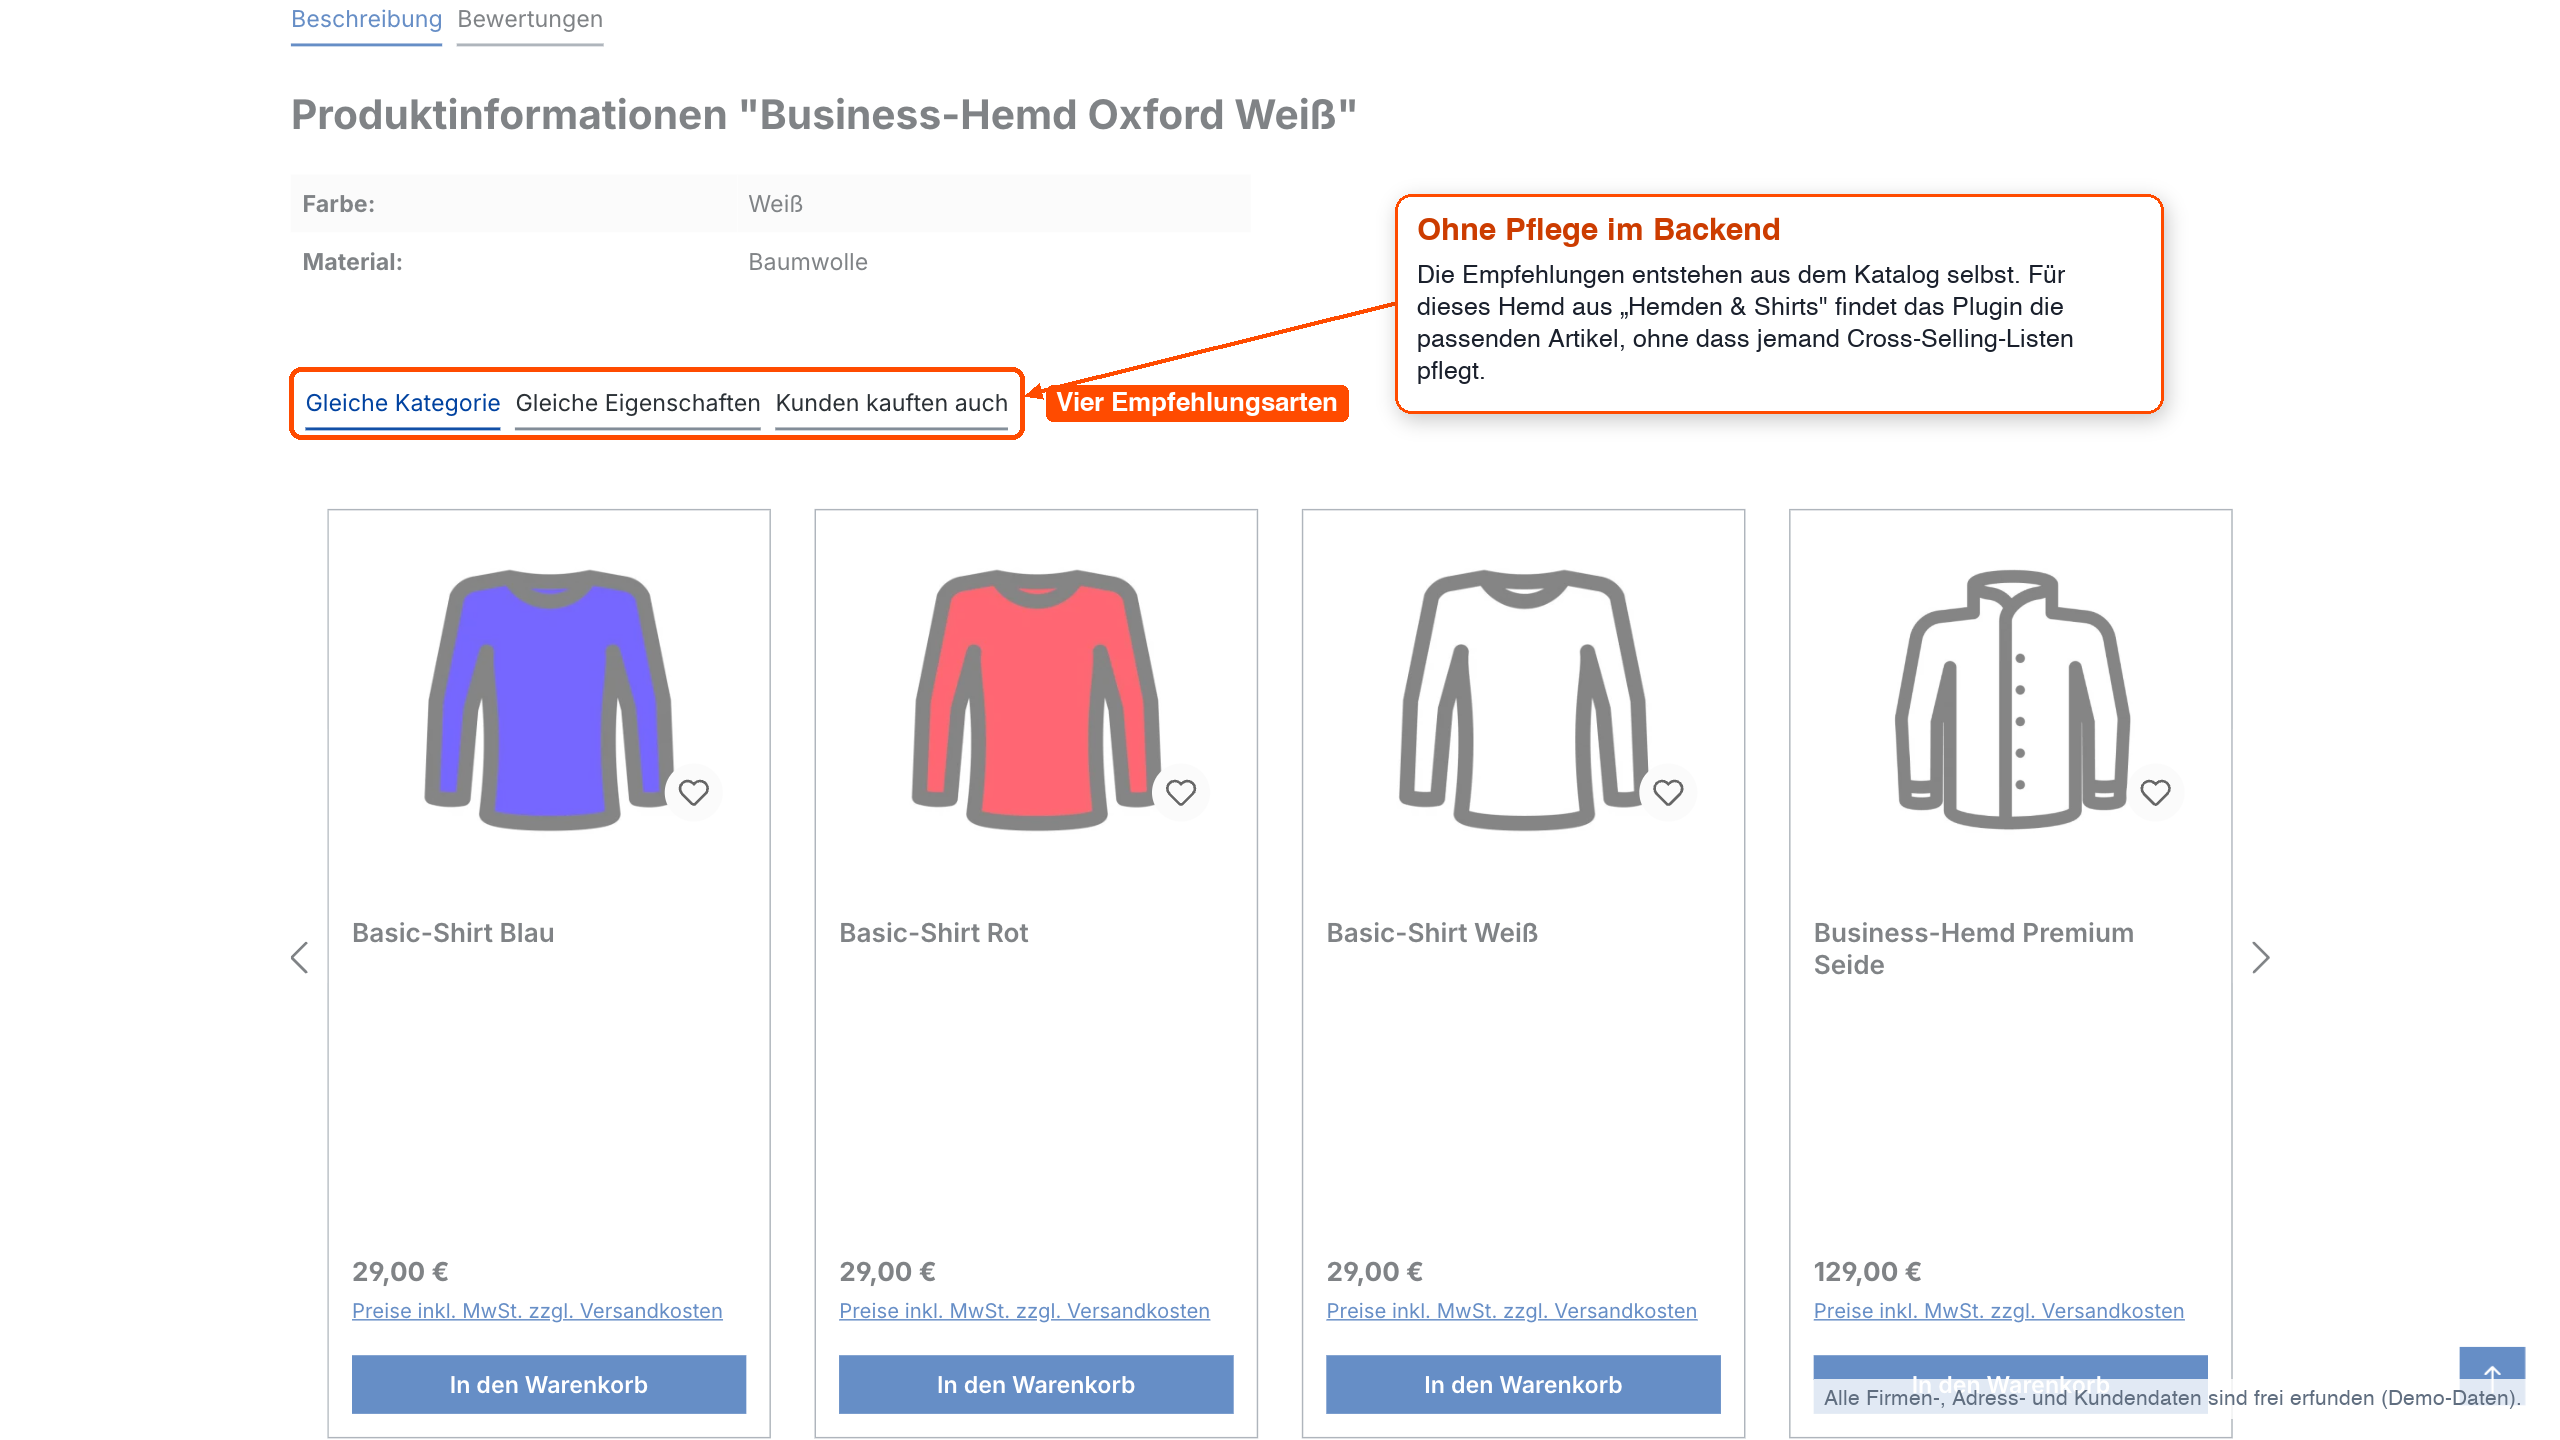Click the back-to-top arrow button
The height and width of the screenshot is (1440, 2560).
(2492, 1374)
